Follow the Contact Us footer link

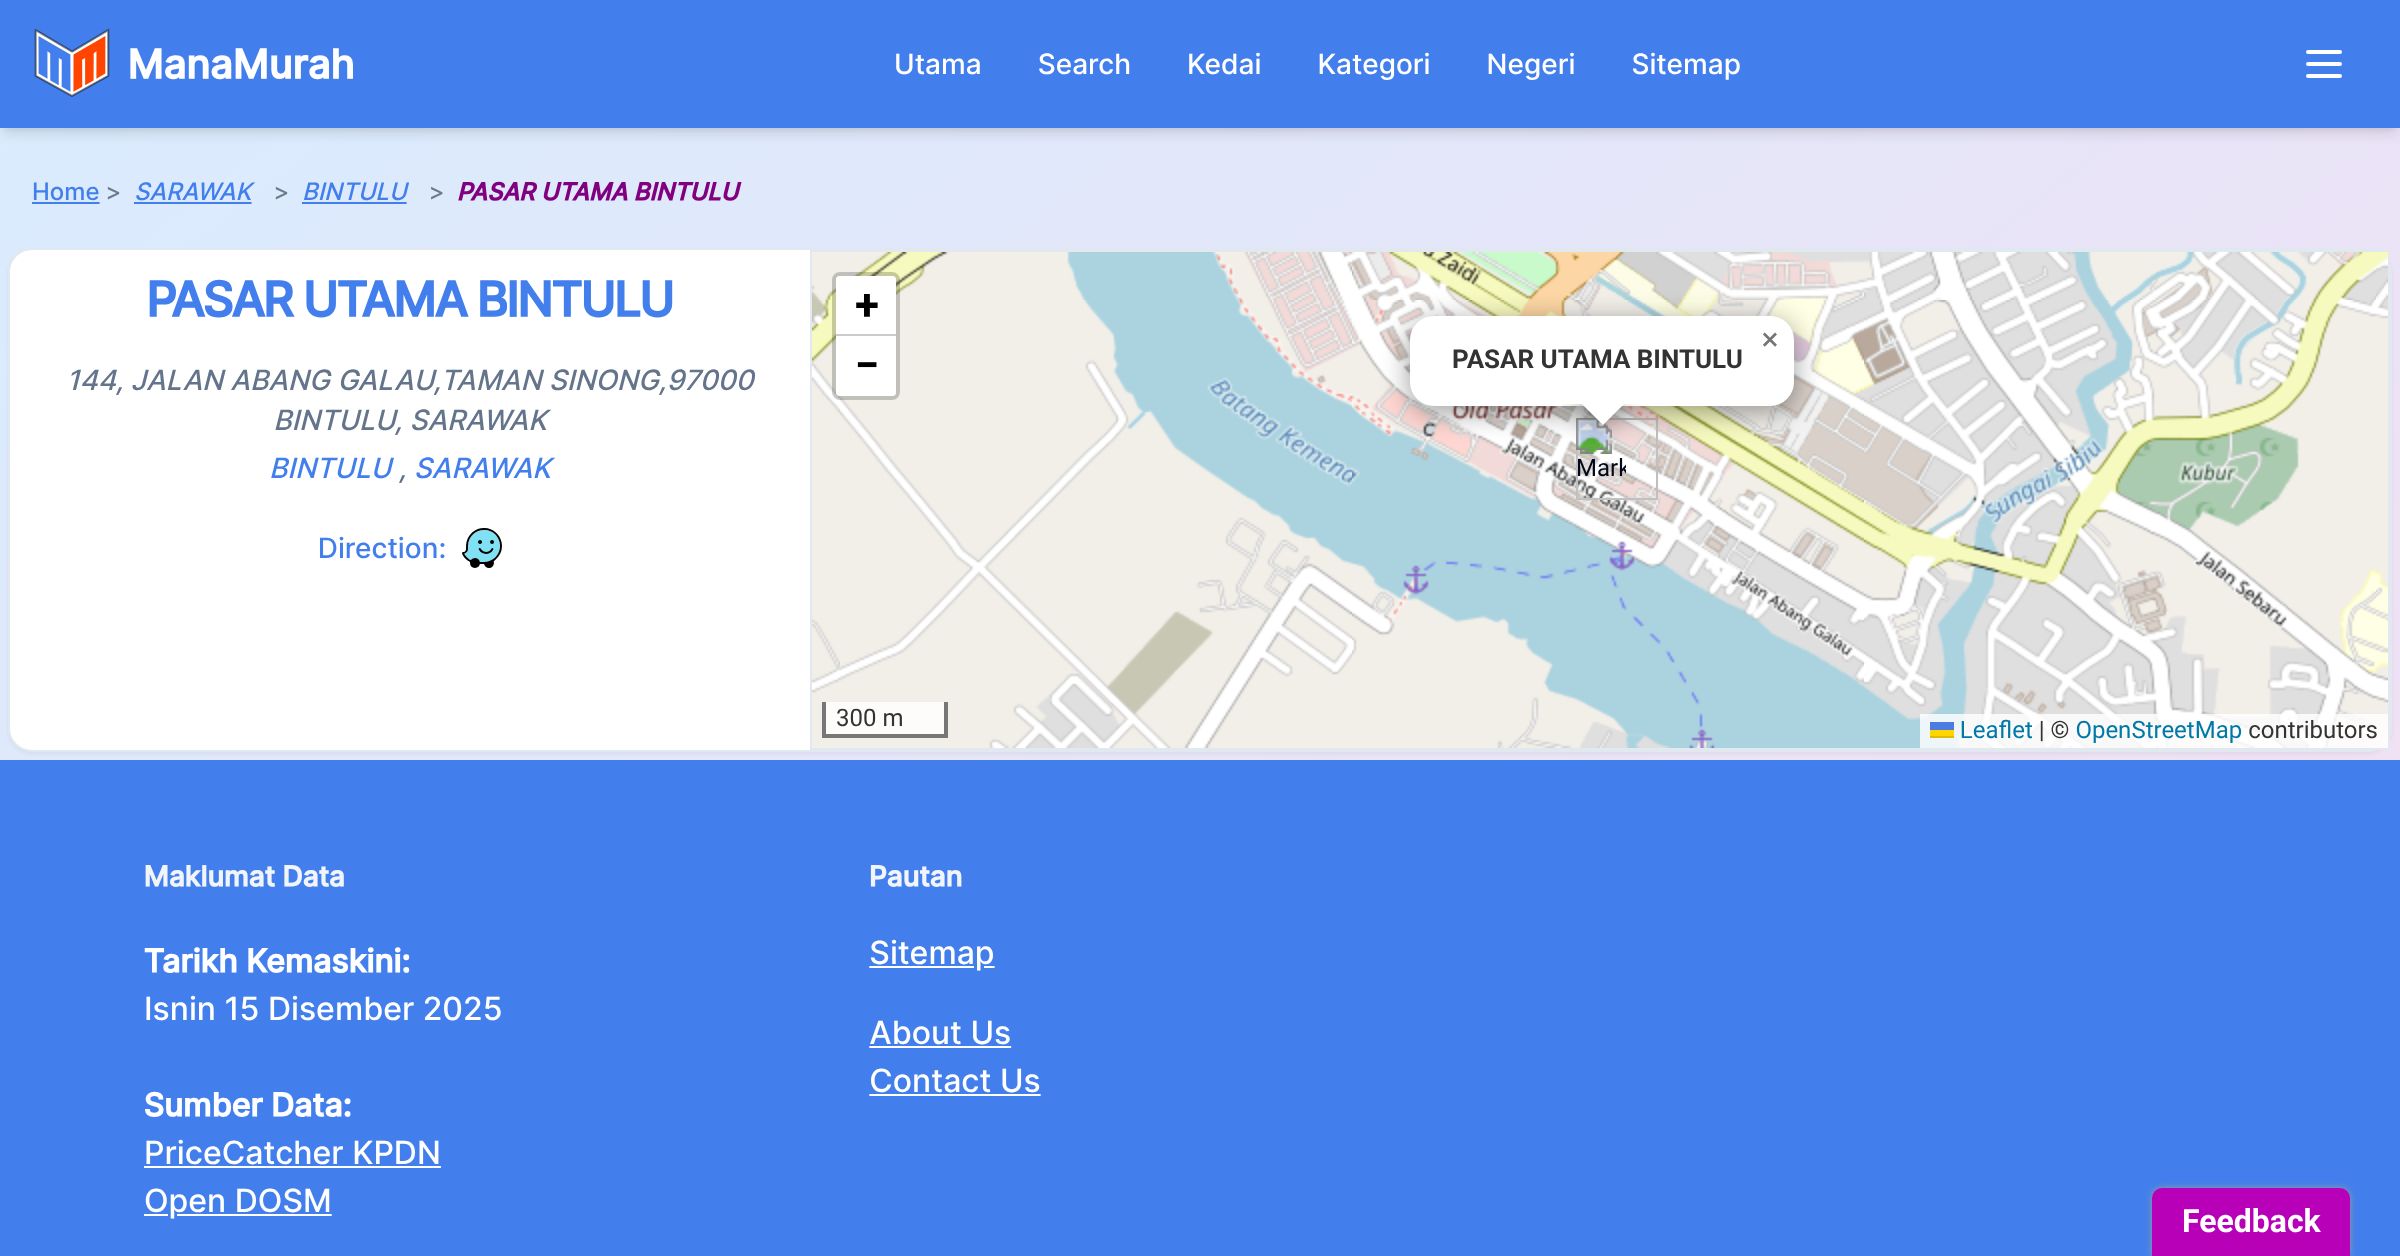click(954, 1081)
